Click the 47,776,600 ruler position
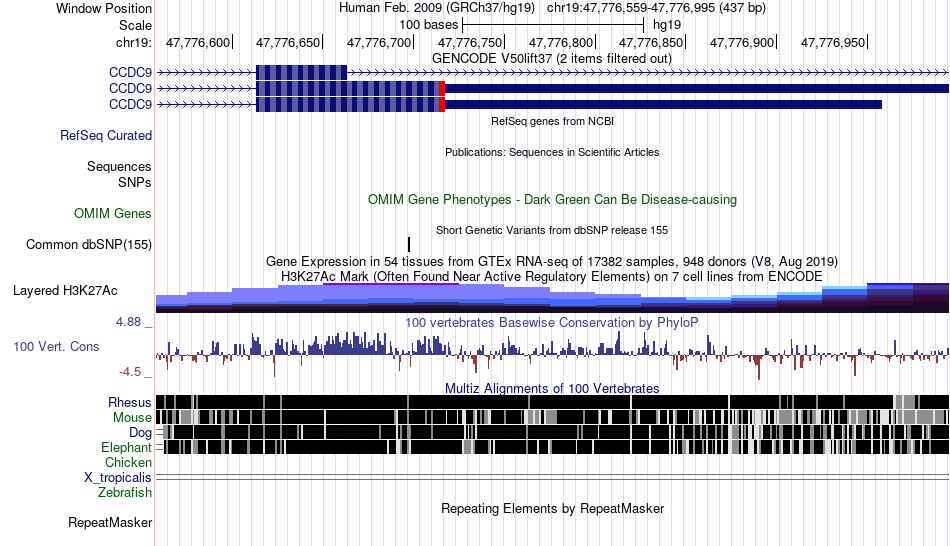The width and height of the screenshot is (950, 546). click(198, 42)
